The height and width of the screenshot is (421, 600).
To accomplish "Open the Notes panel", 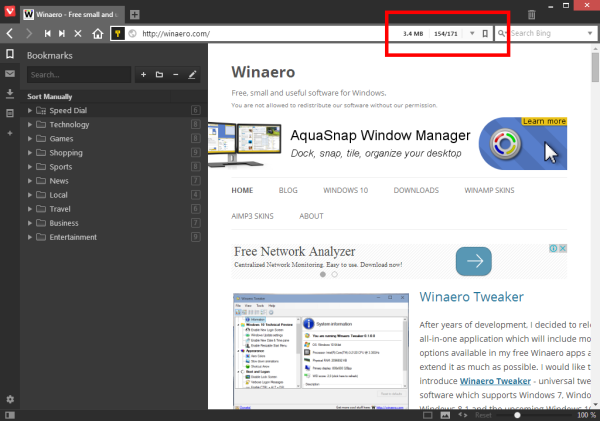I will [x=10, y=113].
